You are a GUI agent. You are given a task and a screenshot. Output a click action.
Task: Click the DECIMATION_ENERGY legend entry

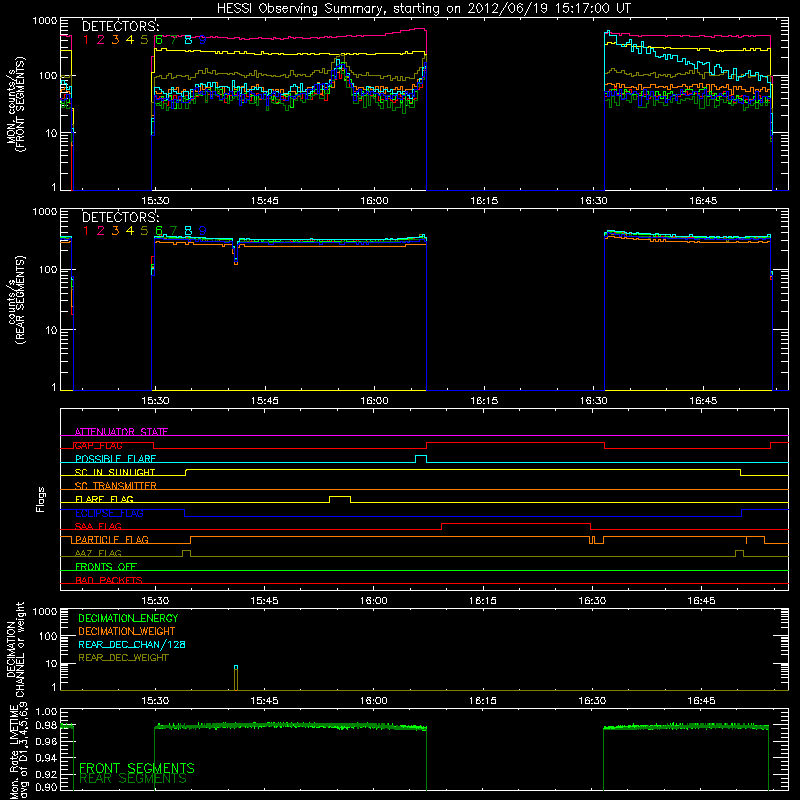click(x=128, y=618)
